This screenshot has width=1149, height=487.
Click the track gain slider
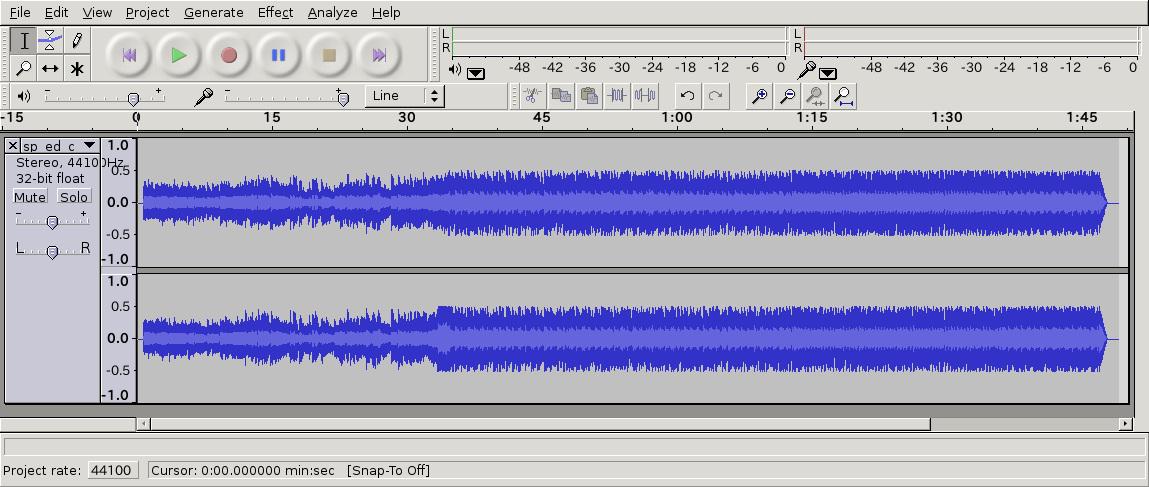click(x=52, y=222)
